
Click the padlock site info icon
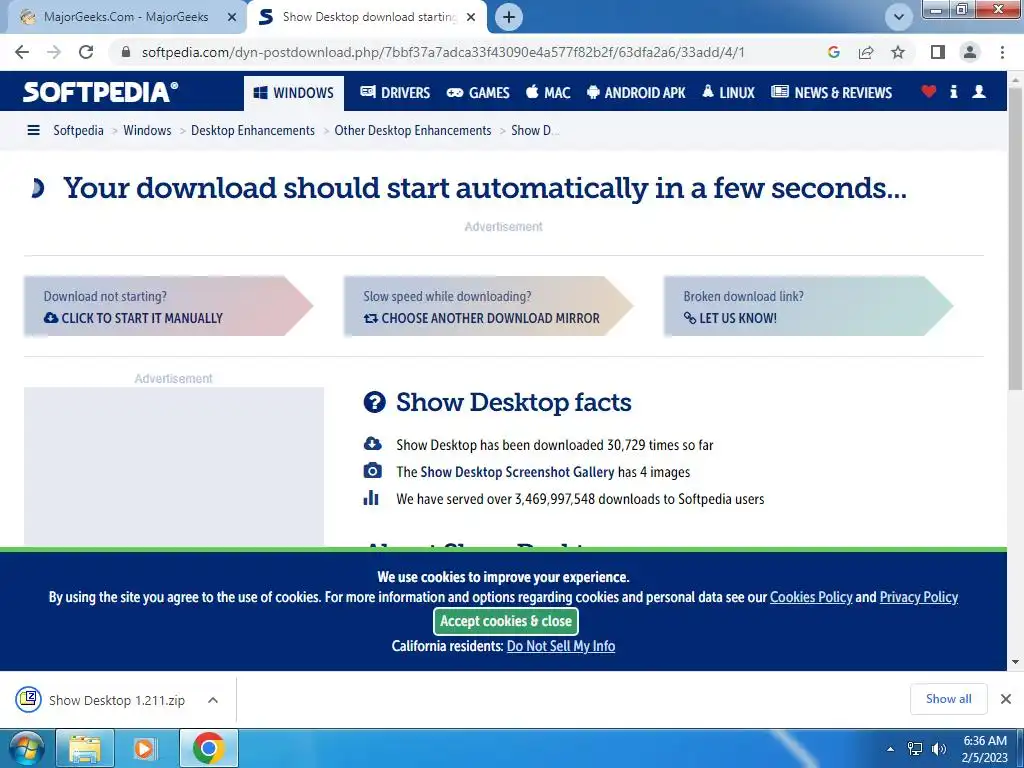(x=126, y=52)
